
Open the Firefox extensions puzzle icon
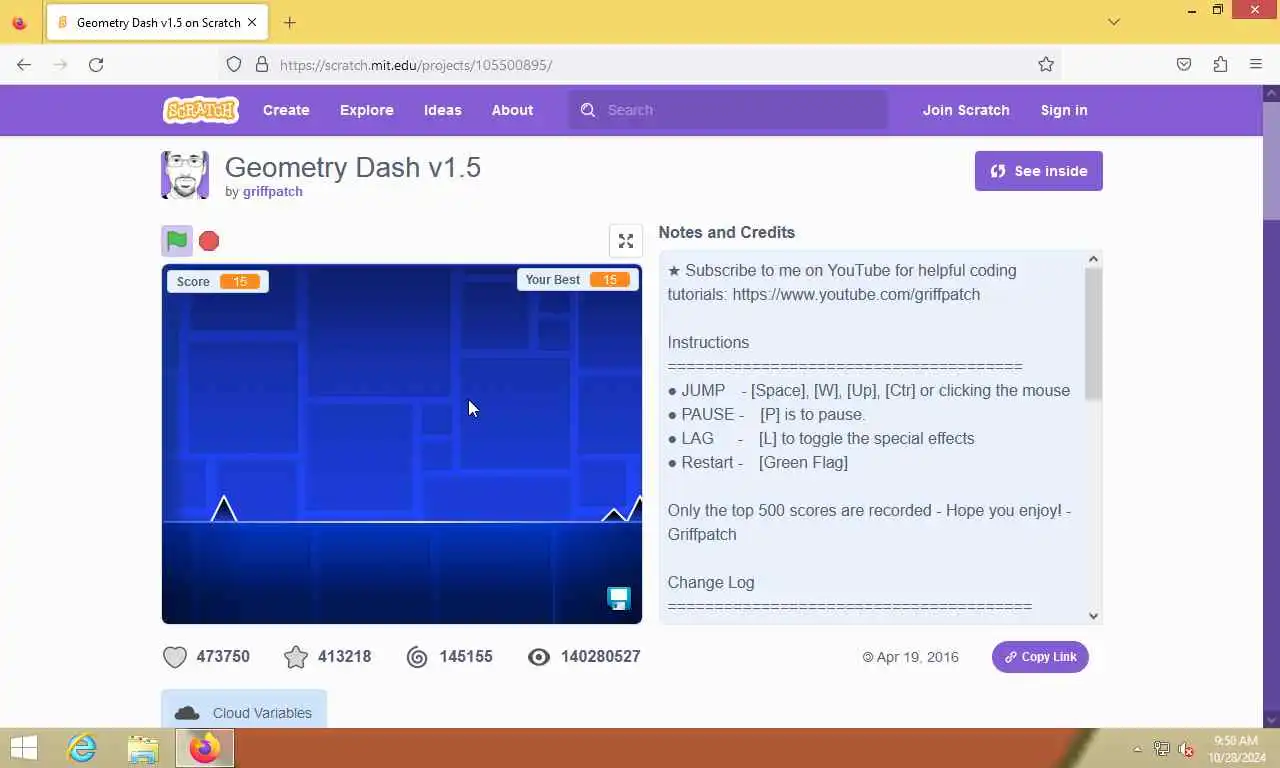pyautogui.click(x=1220, y=64)
